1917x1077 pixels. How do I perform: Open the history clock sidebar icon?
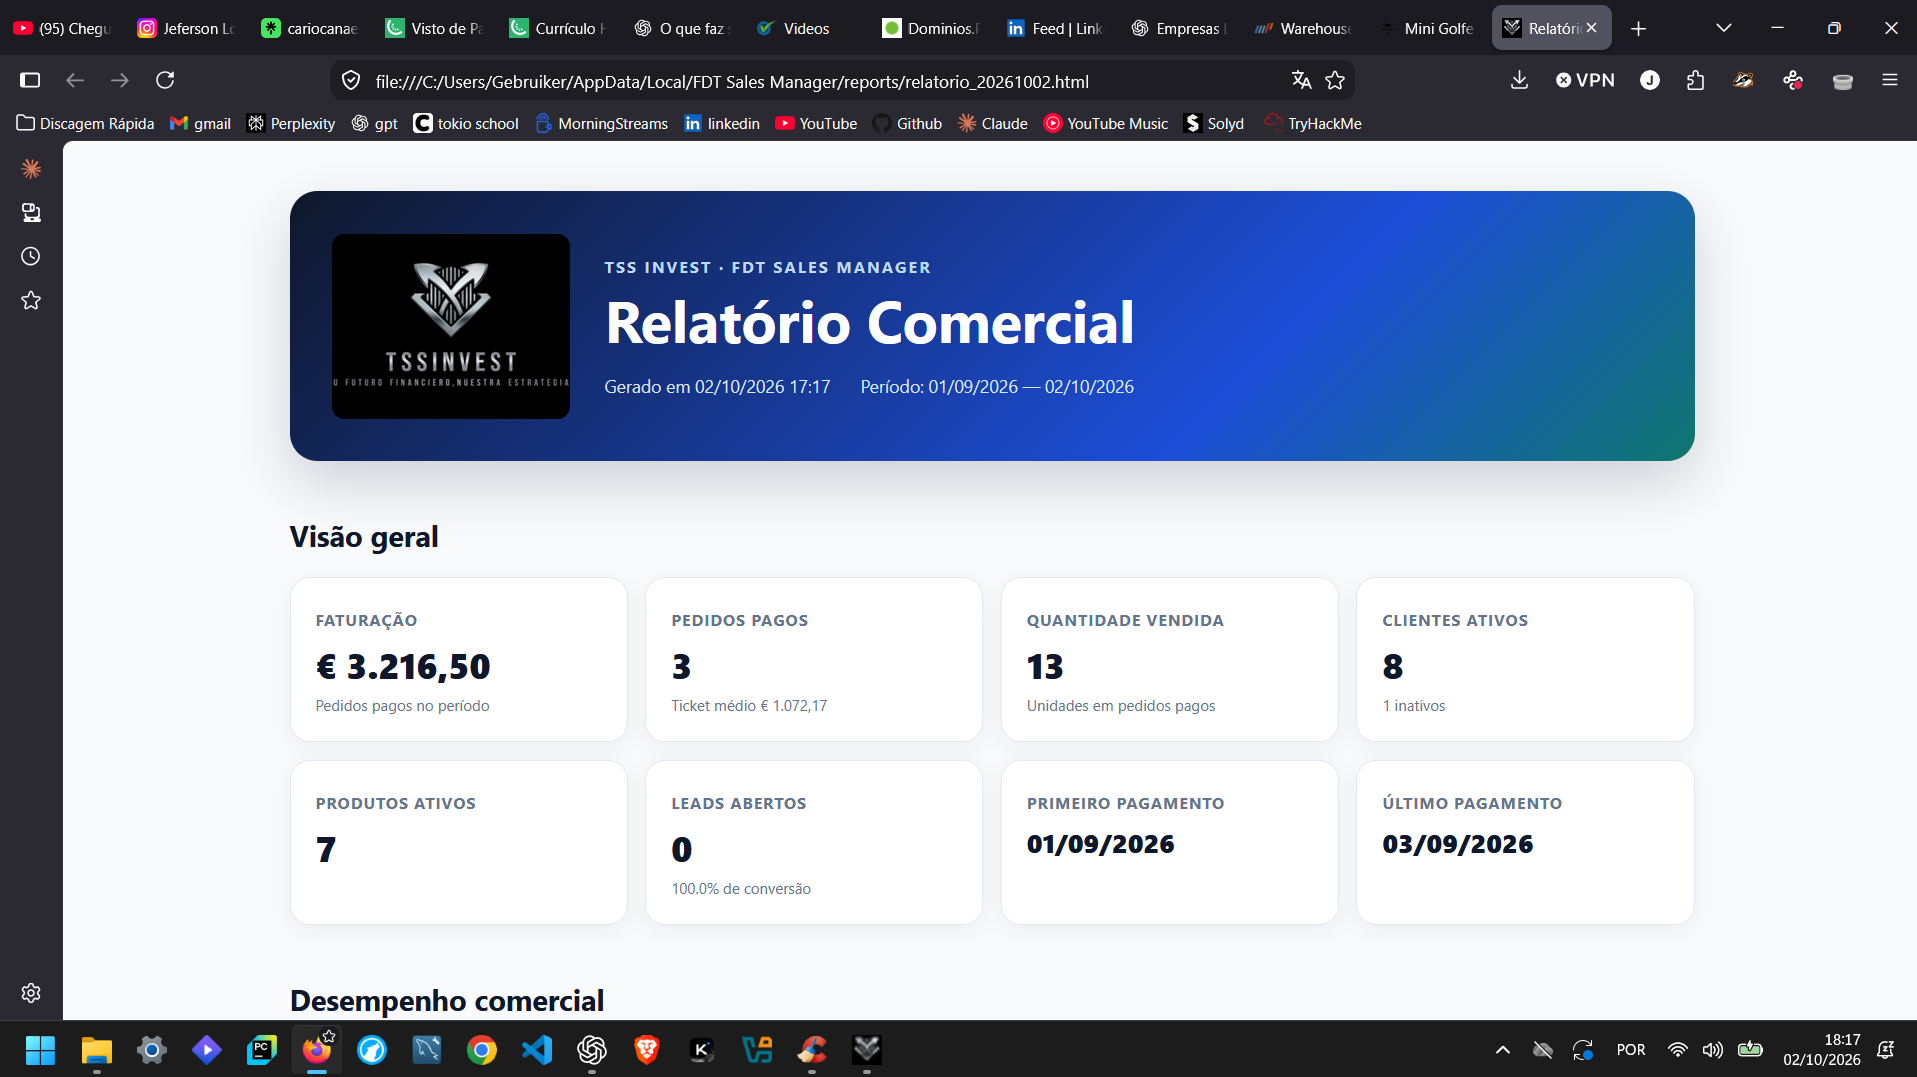pyautogui.click(x=31, y=256)
